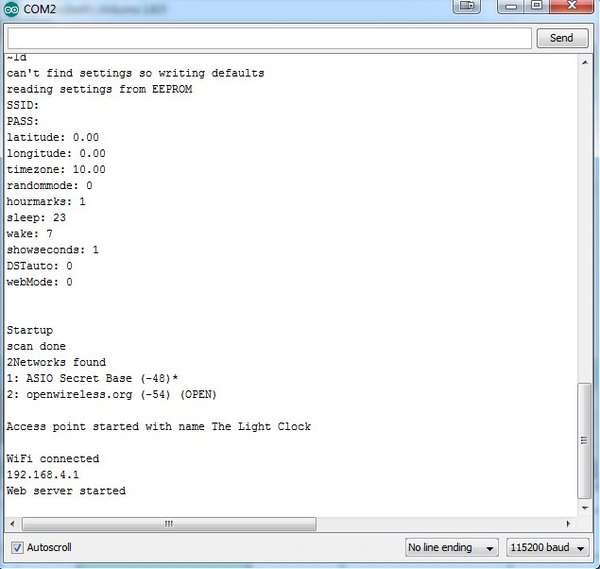Click the title bar button left of minimize
The height and width of the screenshot is (569, 600).
(x=466, y=6)
